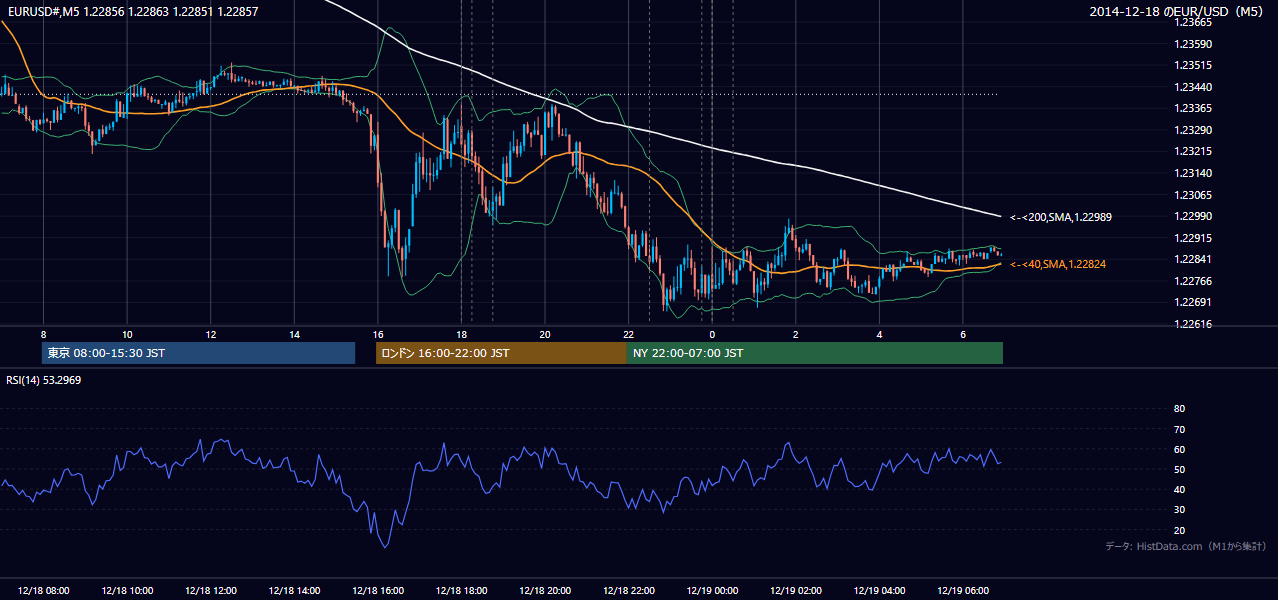Click hour label 18 below the price chart
Image resolution: width=1278 pixels, height=600 pixels.
click(461, 334)
